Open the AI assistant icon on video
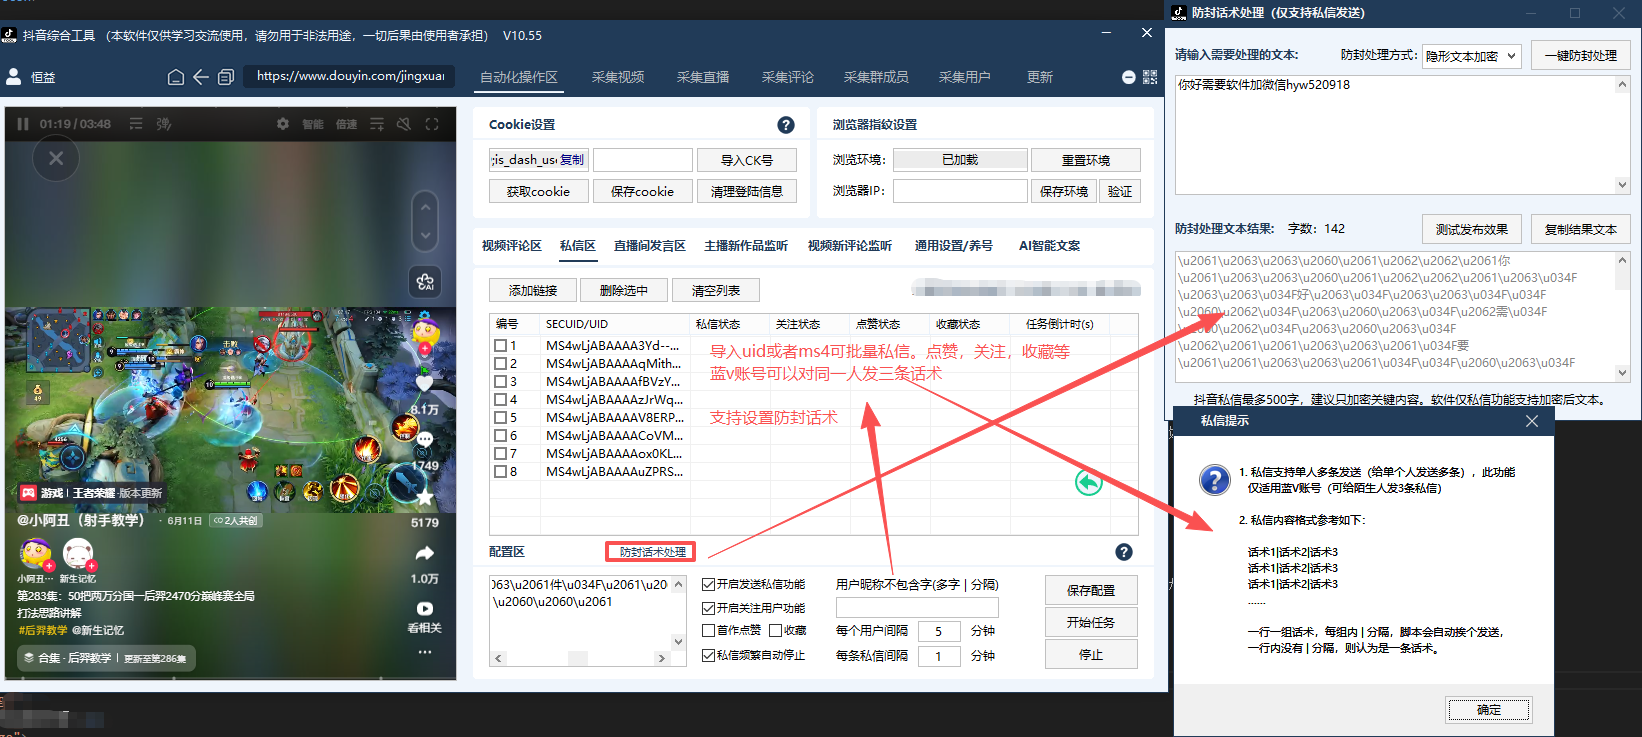 tap(425, 282)
